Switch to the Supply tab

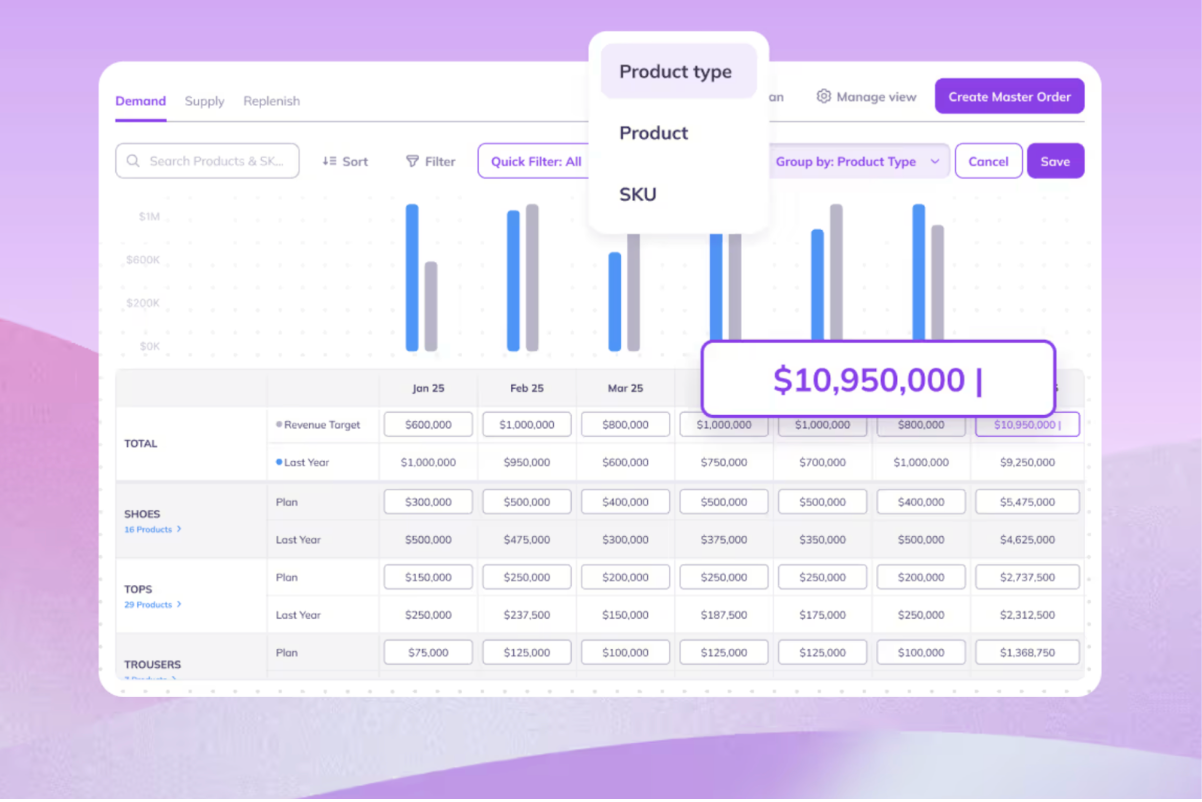click(x=204, y=101)
